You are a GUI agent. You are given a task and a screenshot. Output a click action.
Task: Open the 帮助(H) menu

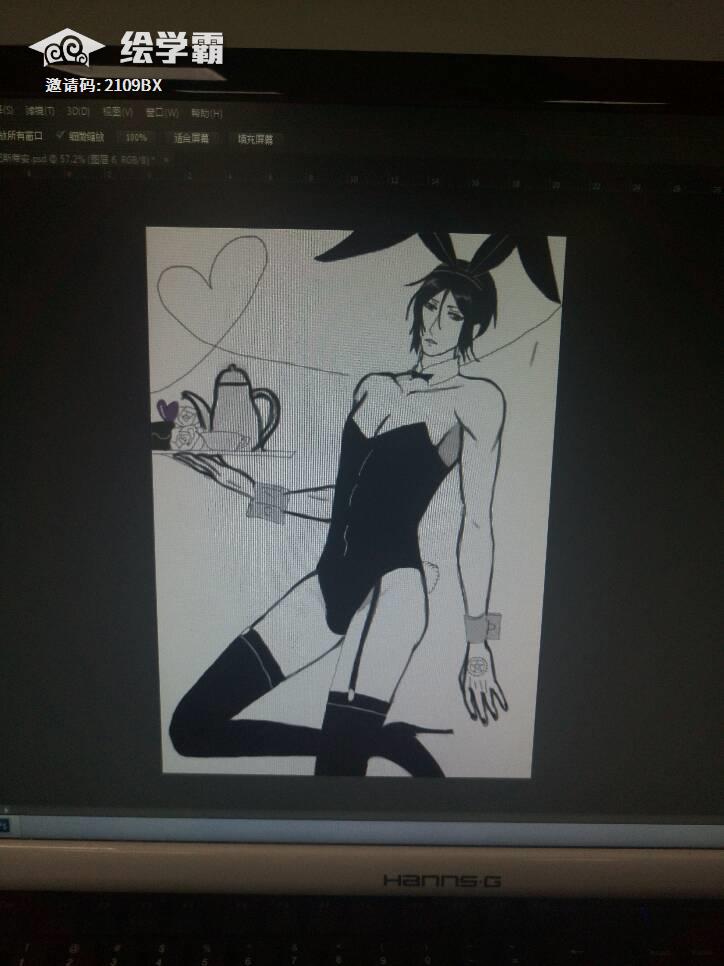coord(206,113)
